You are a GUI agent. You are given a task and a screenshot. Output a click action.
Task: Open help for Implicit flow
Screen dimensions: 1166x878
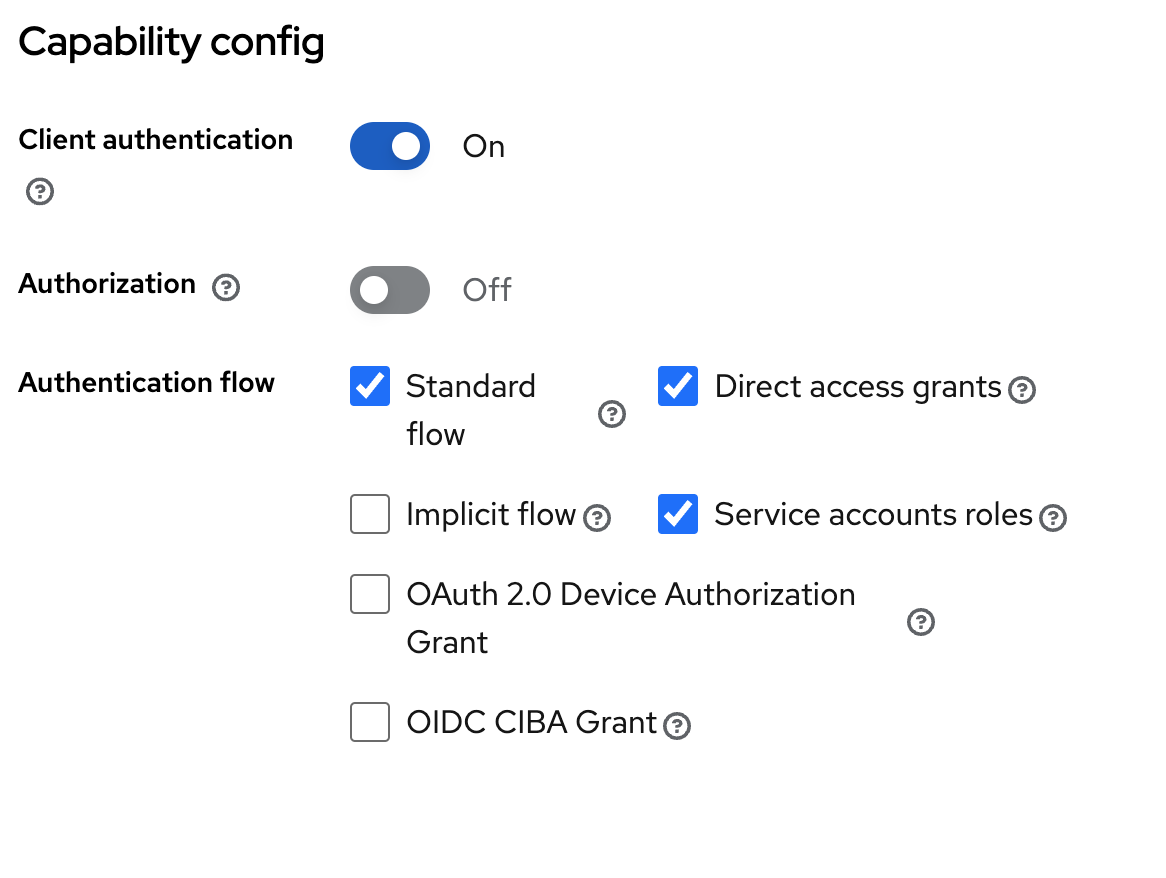click(x=597, y=517)
